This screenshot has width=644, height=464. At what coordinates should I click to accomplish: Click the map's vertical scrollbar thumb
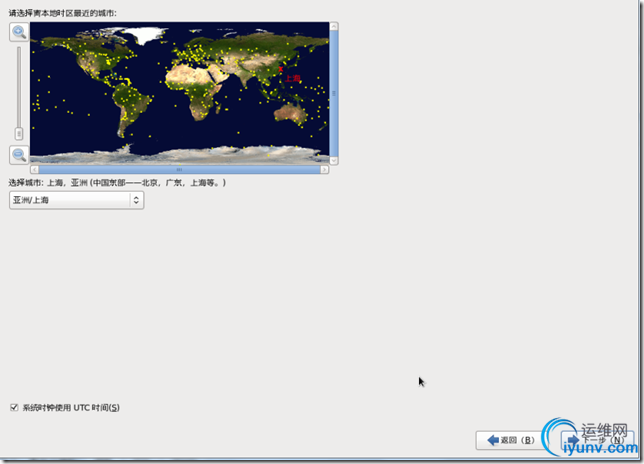point(334,94)
